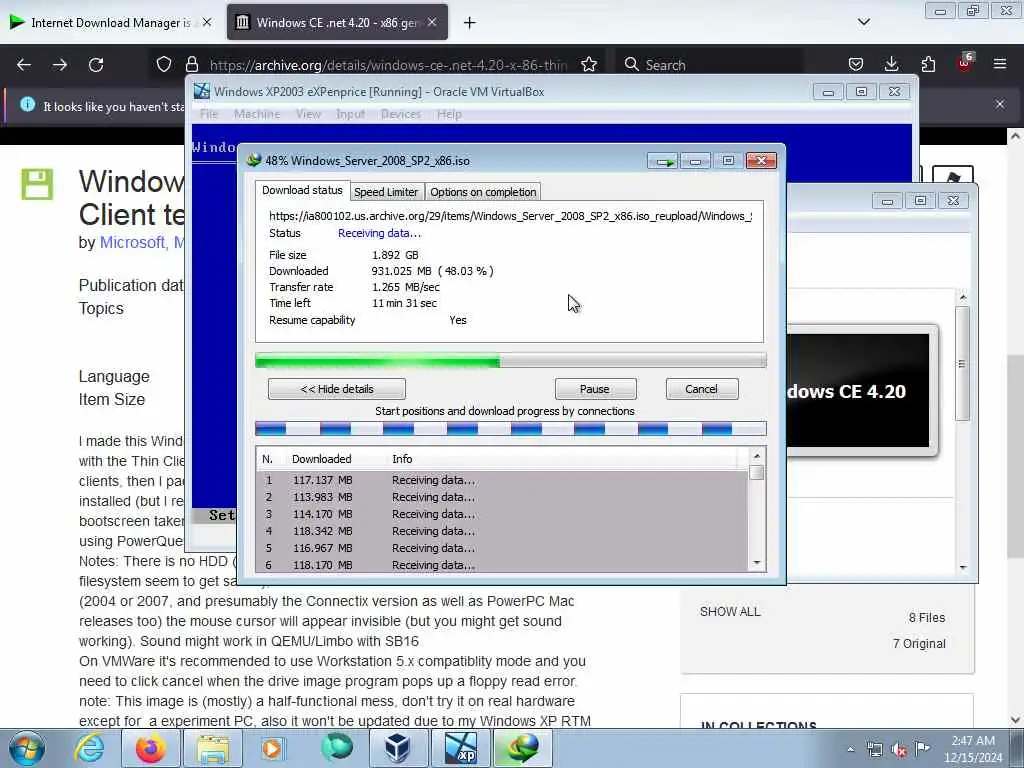Click the archive.org URL address field

(389, 65)
